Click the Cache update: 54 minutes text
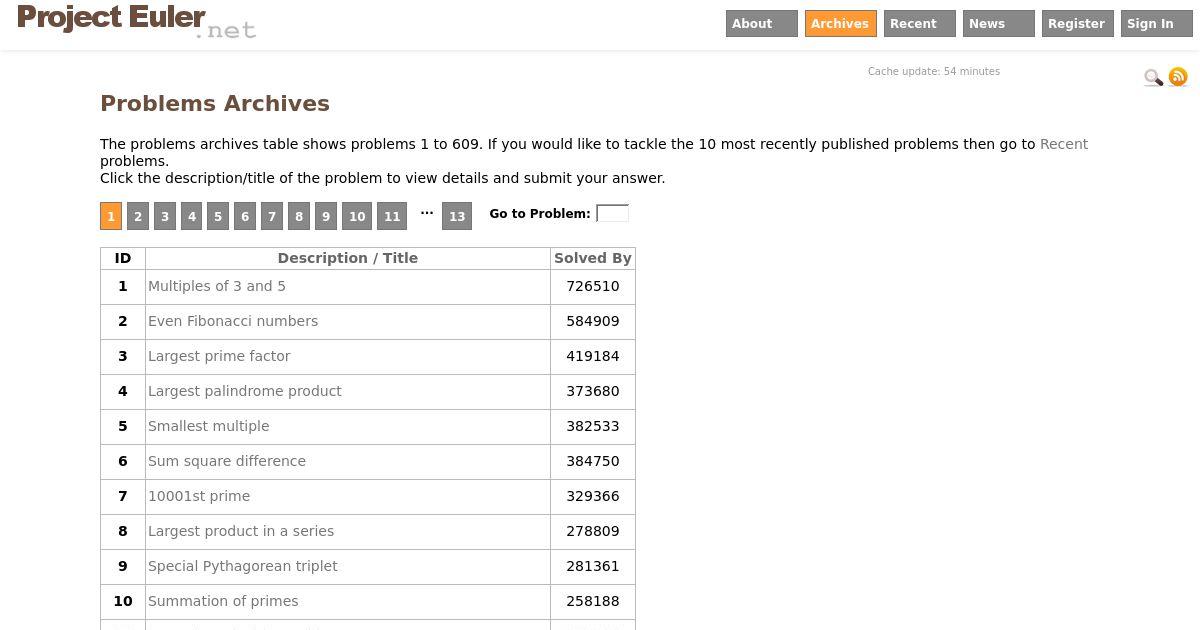1200x630 pixels. 934,72
